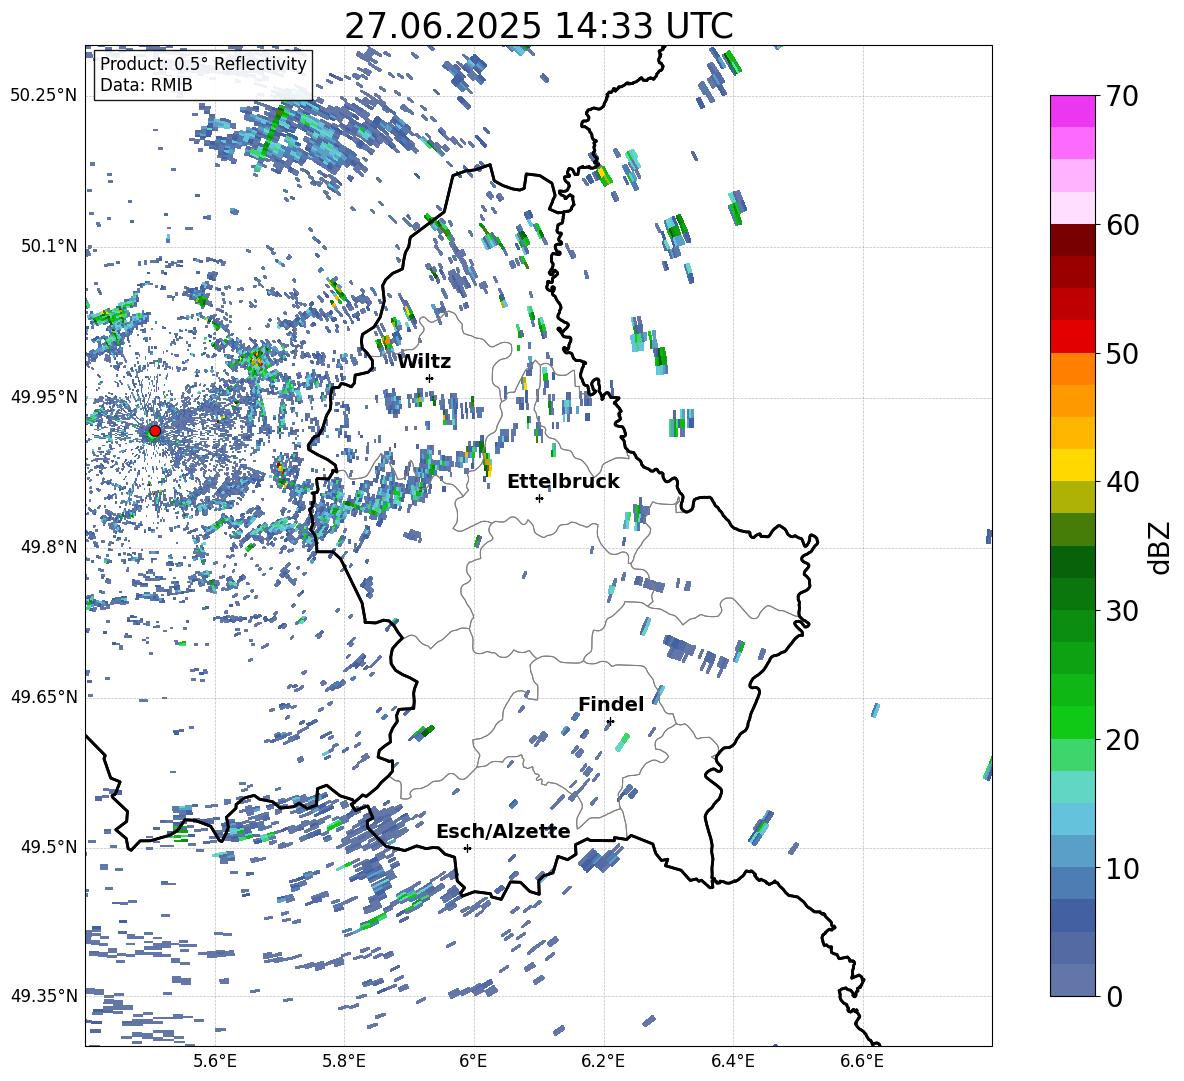Click the 49.95°N latitude label

click(x=44, y=396)
